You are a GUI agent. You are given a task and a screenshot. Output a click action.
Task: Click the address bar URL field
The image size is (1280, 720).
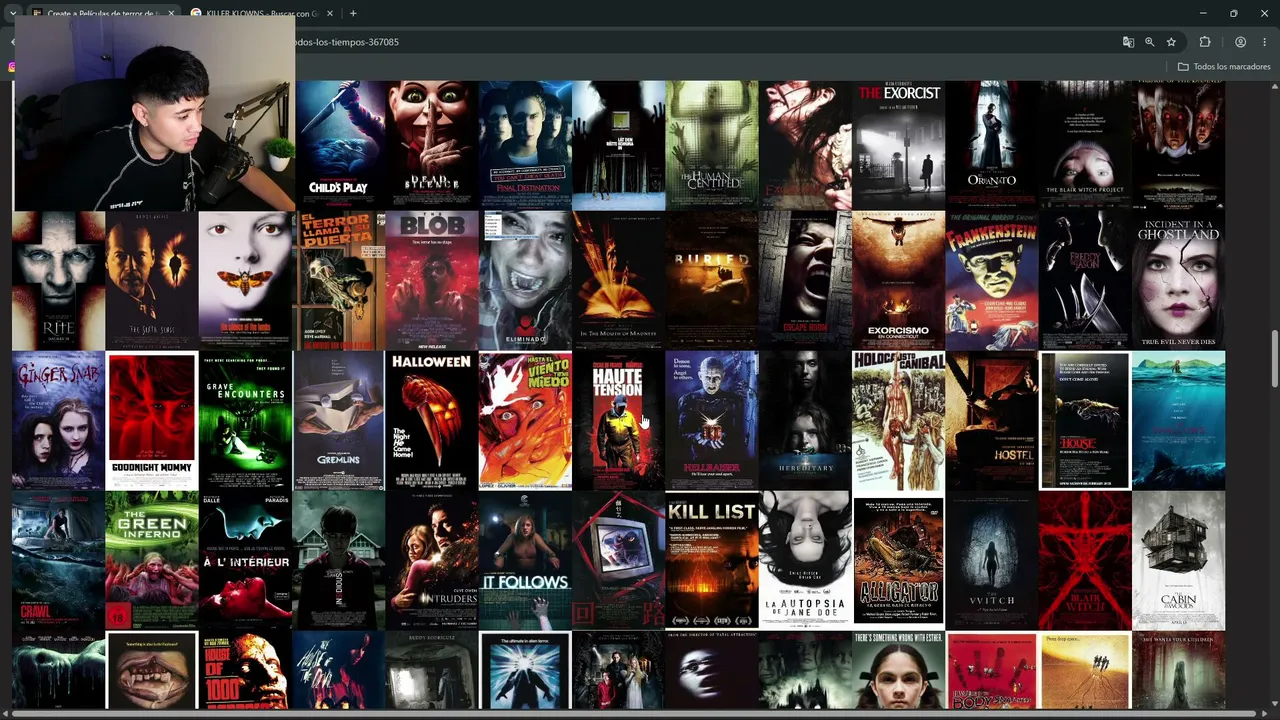click(700, 42)
